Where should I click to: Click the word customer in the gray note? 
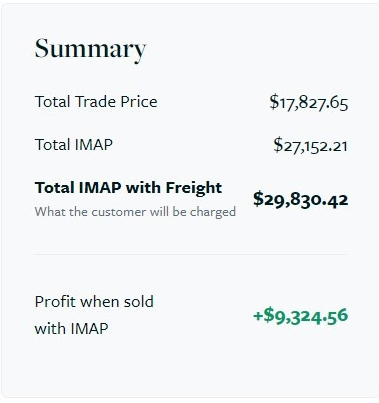(x=119, y=212)
